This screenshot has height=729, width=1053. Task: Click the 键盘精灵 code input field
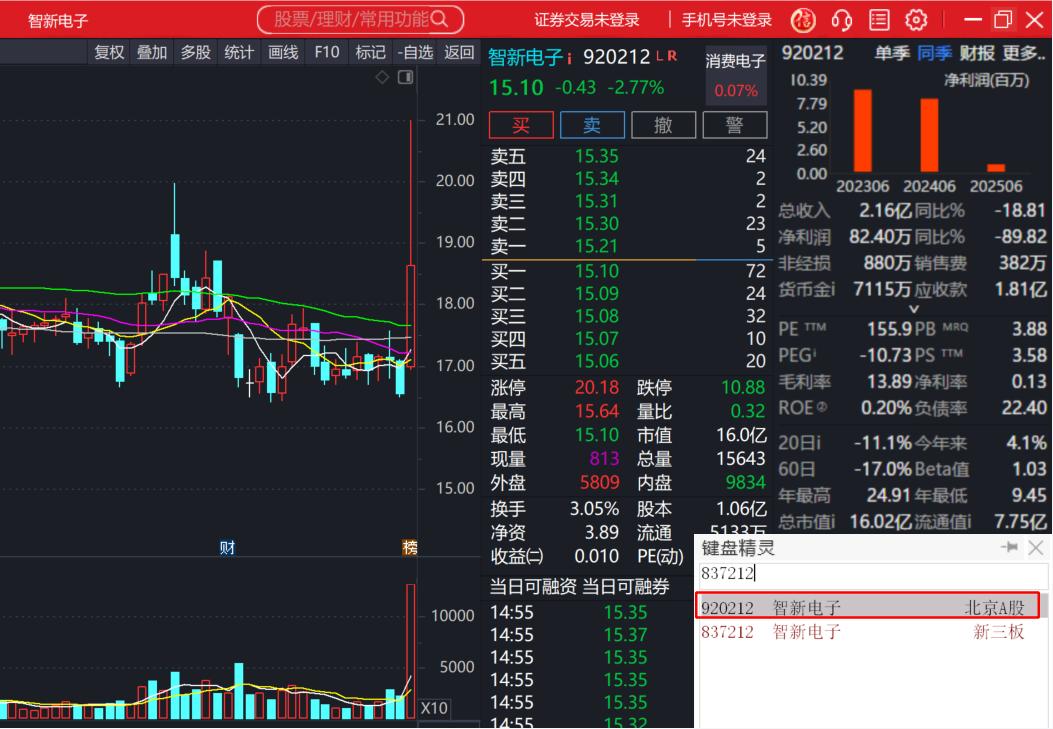(872, 573)
